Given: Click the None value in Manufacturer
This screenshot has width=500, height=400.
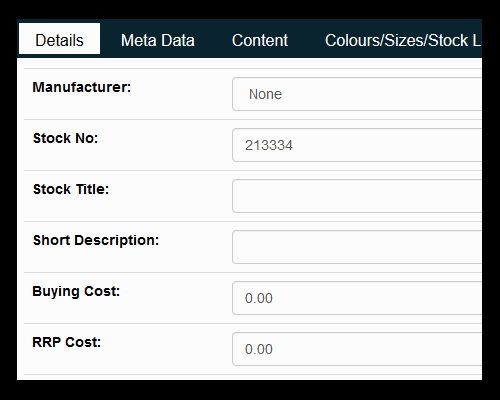Looking at the screenshot, I should (265, 94).
